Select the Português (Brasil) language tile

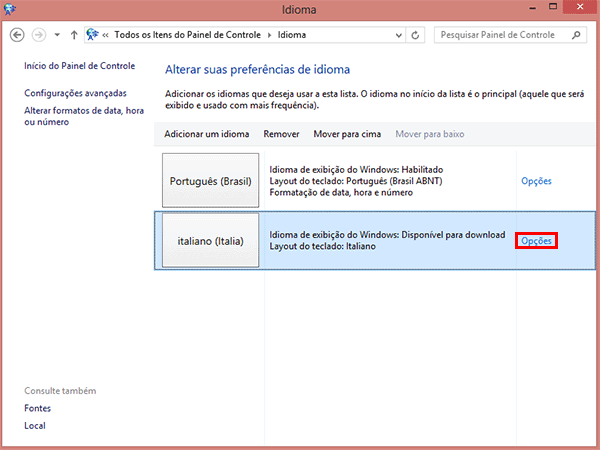210,181
